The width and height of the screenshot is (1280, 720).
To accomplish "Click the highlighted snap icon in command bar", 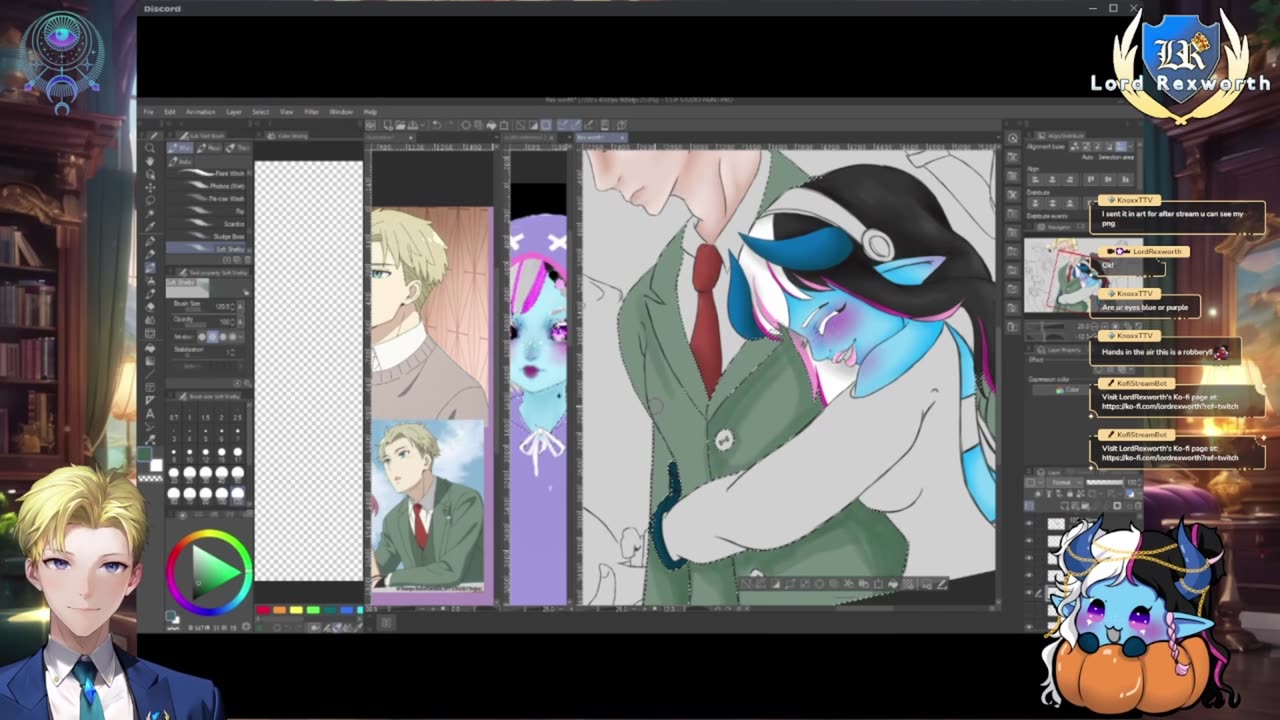I will (x=562, y=125).
